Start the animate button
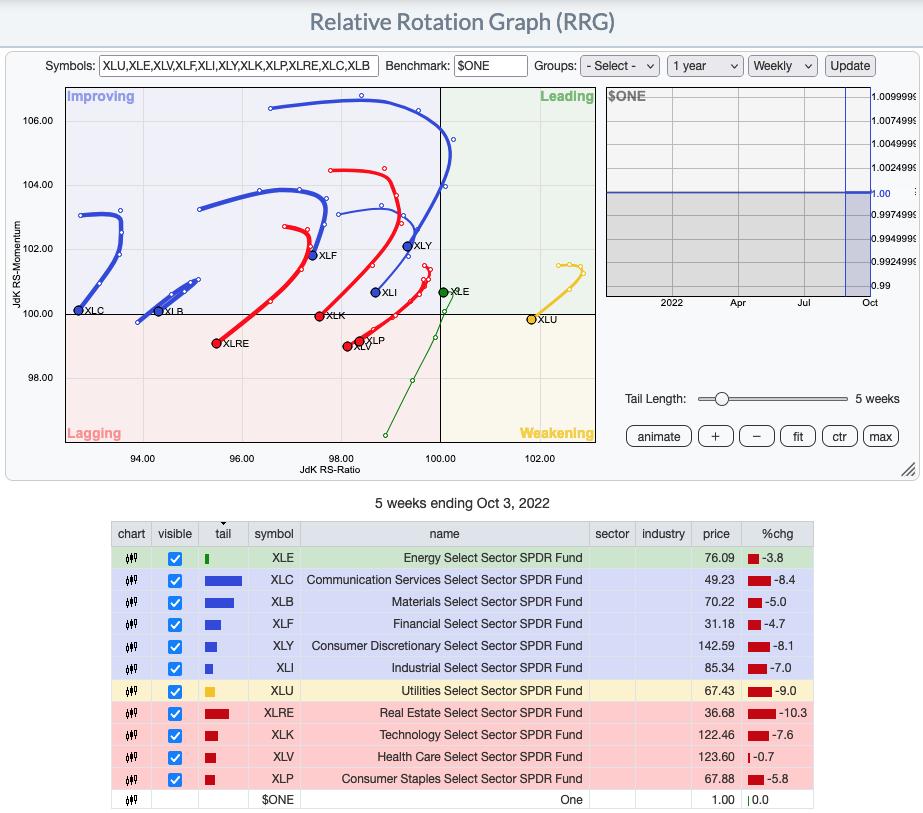 [659, 436]
